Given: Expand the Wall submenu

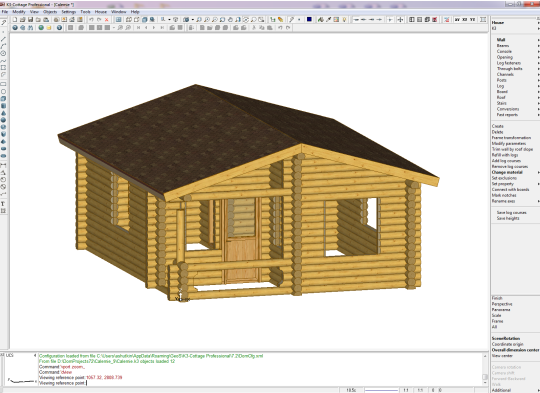Looking at the screenshot, I should click(517, 40).
